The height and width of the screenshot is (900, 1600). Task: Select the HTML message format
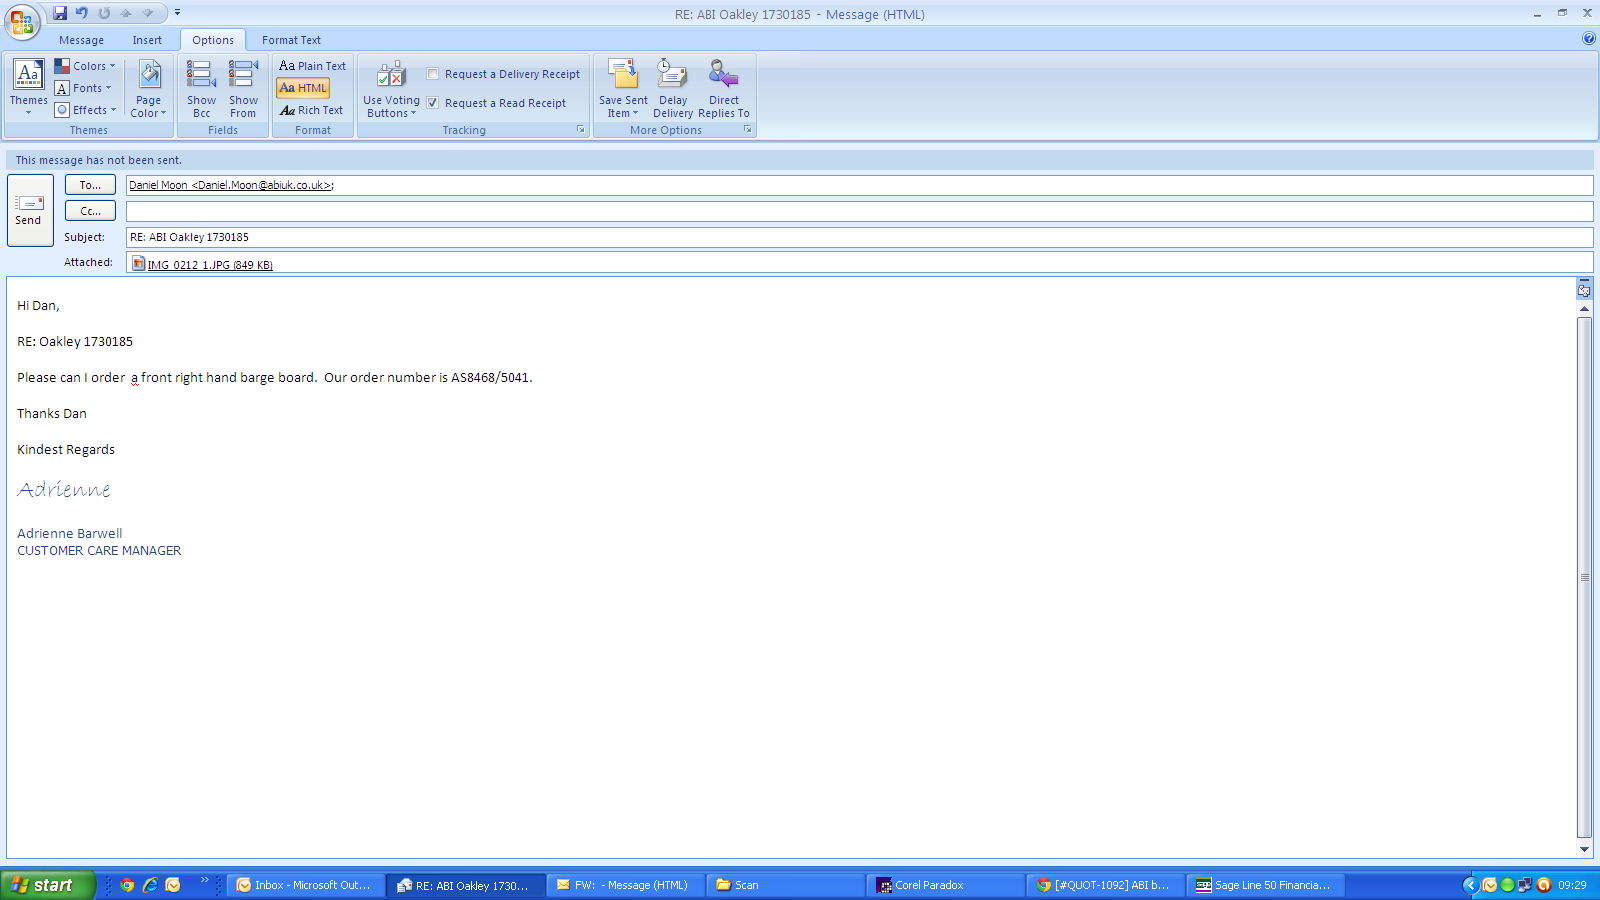click(x=303, y=88)
